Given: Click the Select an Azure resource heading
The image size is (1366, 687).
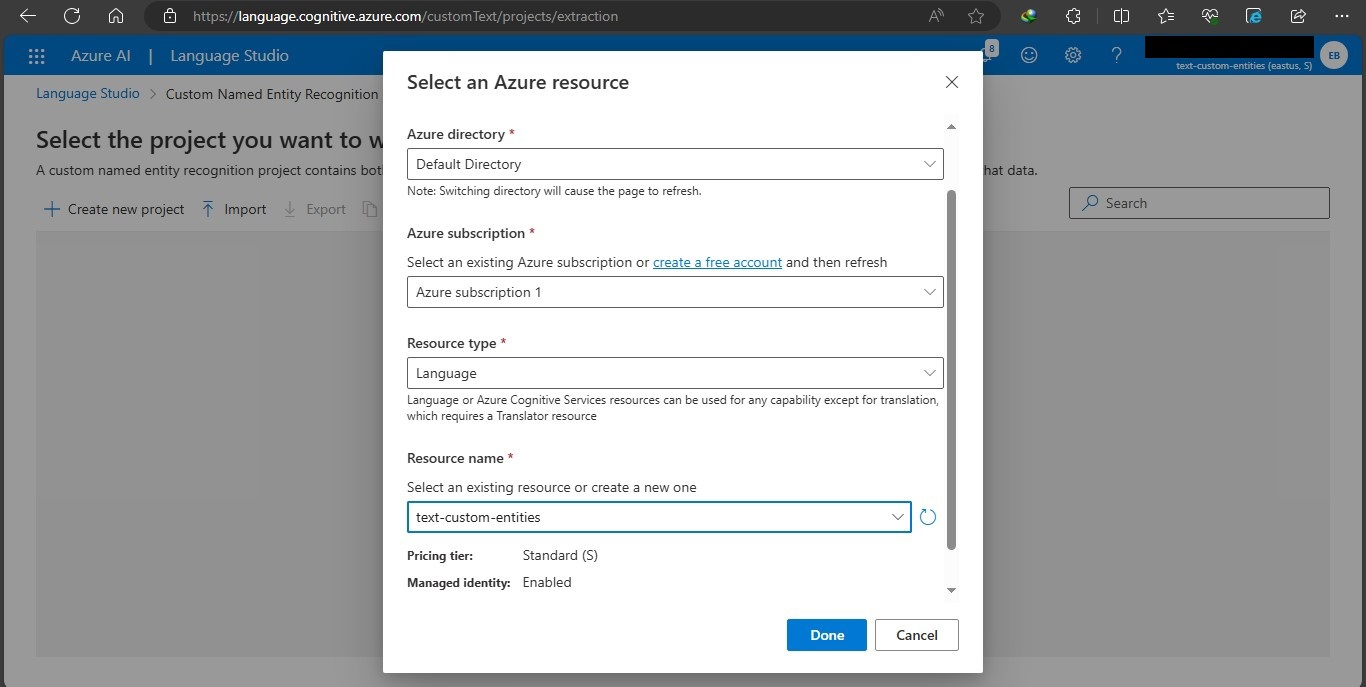Looking at the screenshot, I should (518, 82).
